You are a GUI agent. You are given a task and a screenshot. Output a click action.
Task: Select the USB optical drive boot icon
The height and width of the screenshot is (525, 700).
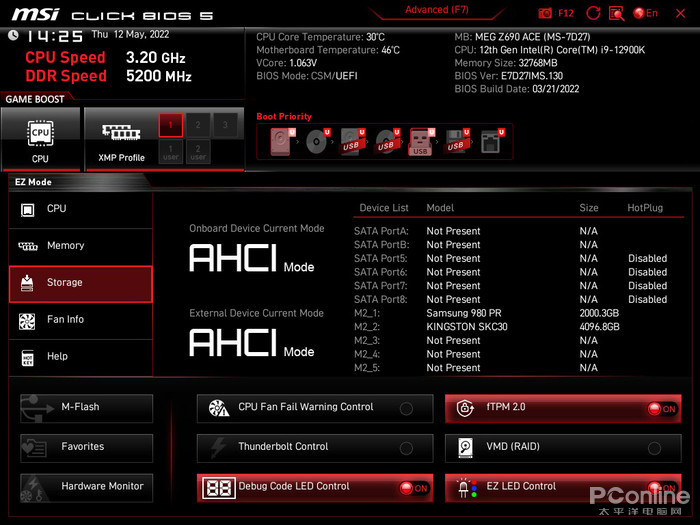pos(388,142)
